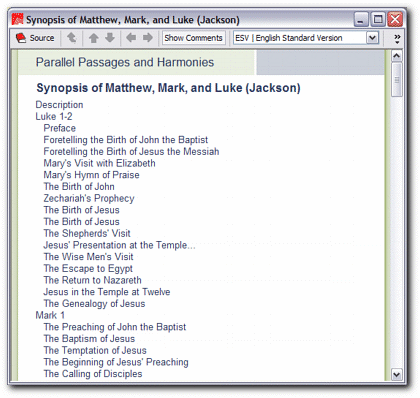Image resolution: width=420 pixels, height=398 pixels.
Task: Close the Synopsis window
Action: click(395, 19)
